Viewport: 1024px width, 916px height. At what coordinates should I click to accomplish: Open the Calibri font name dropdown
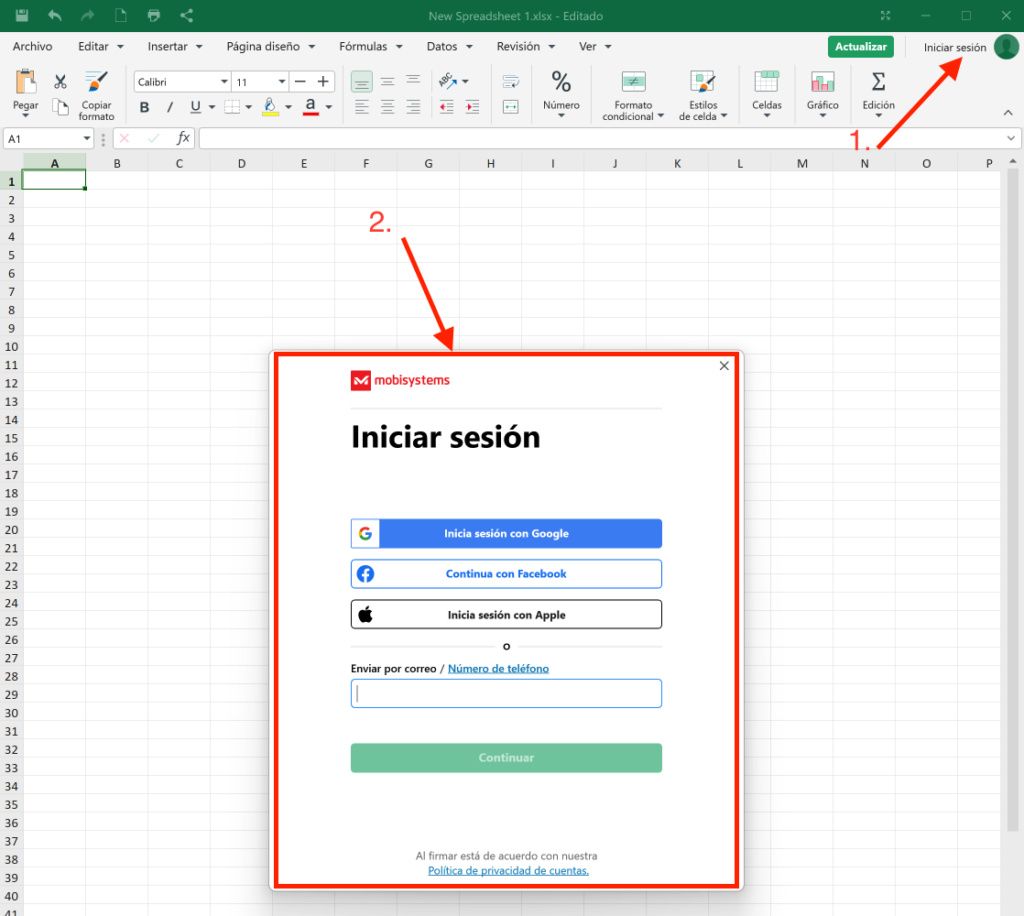point(182,82)
